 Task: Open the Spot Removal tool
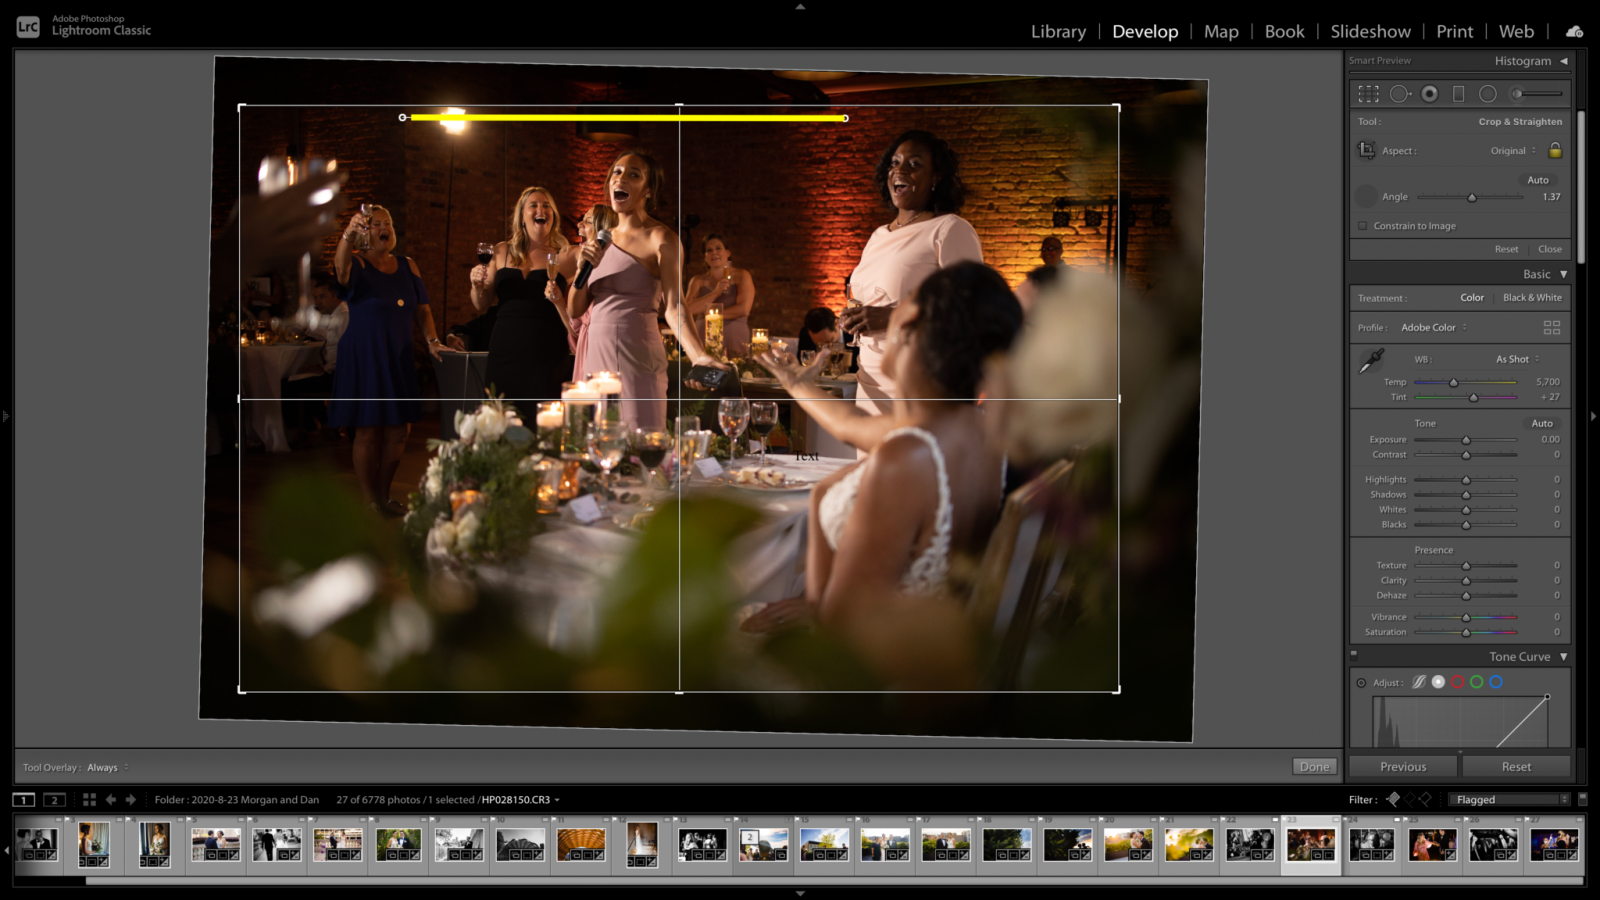[x=1399, y=93]
